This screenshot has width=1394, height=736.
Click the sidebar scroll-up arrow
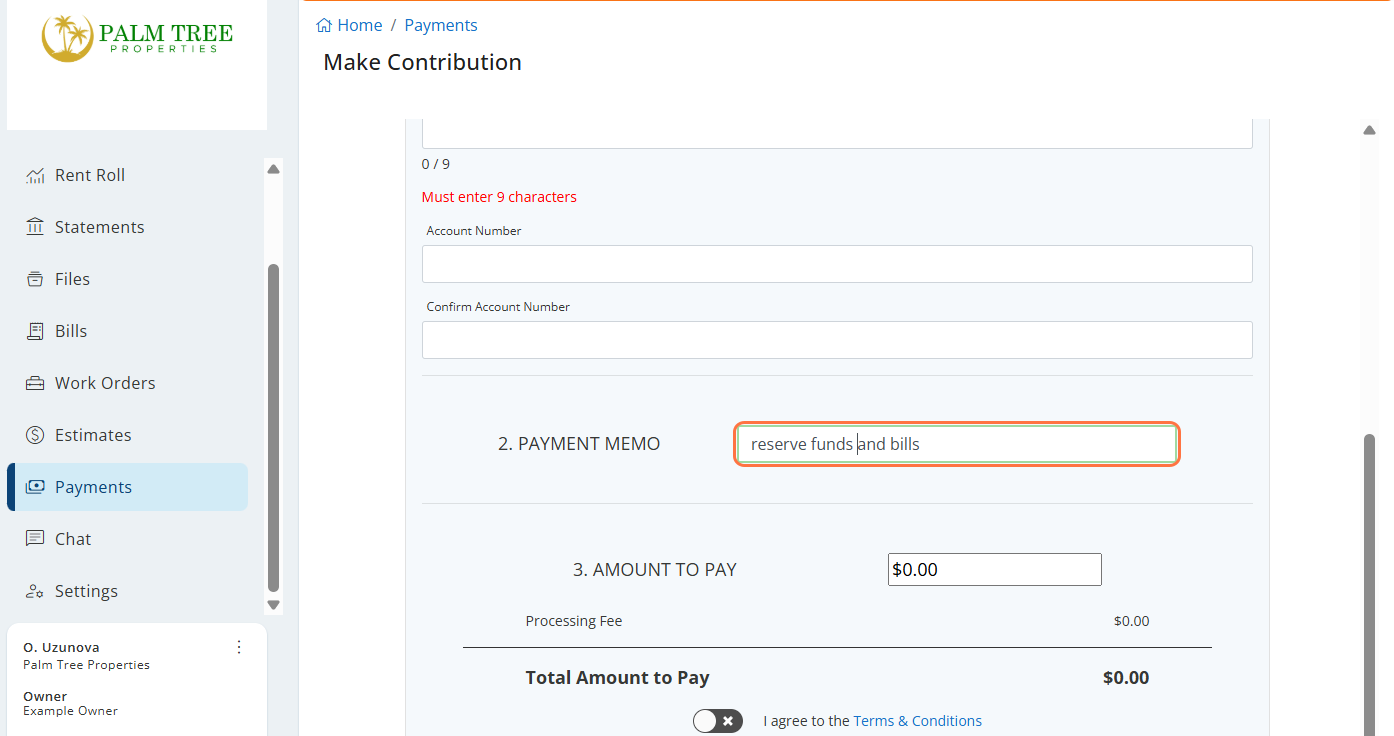tap(273, 169)
